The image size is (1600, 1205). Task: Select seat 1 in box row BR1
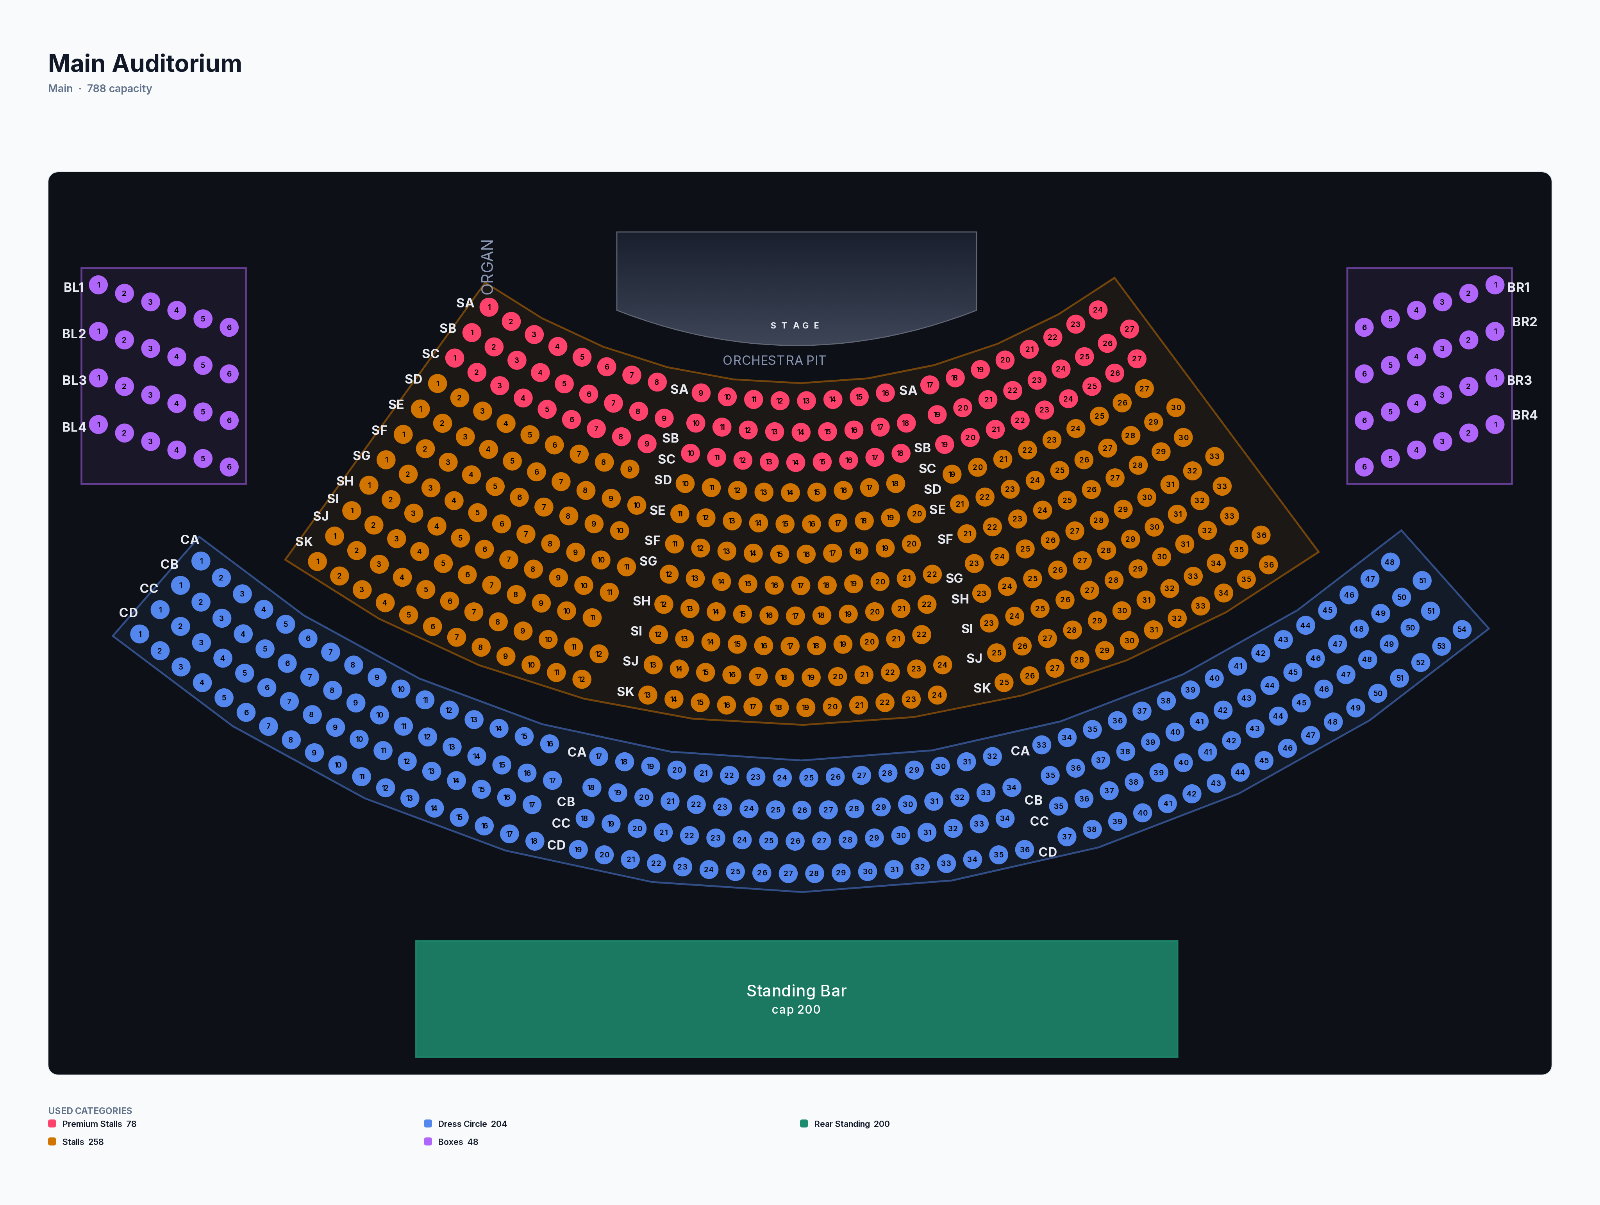click(1495, 285)
